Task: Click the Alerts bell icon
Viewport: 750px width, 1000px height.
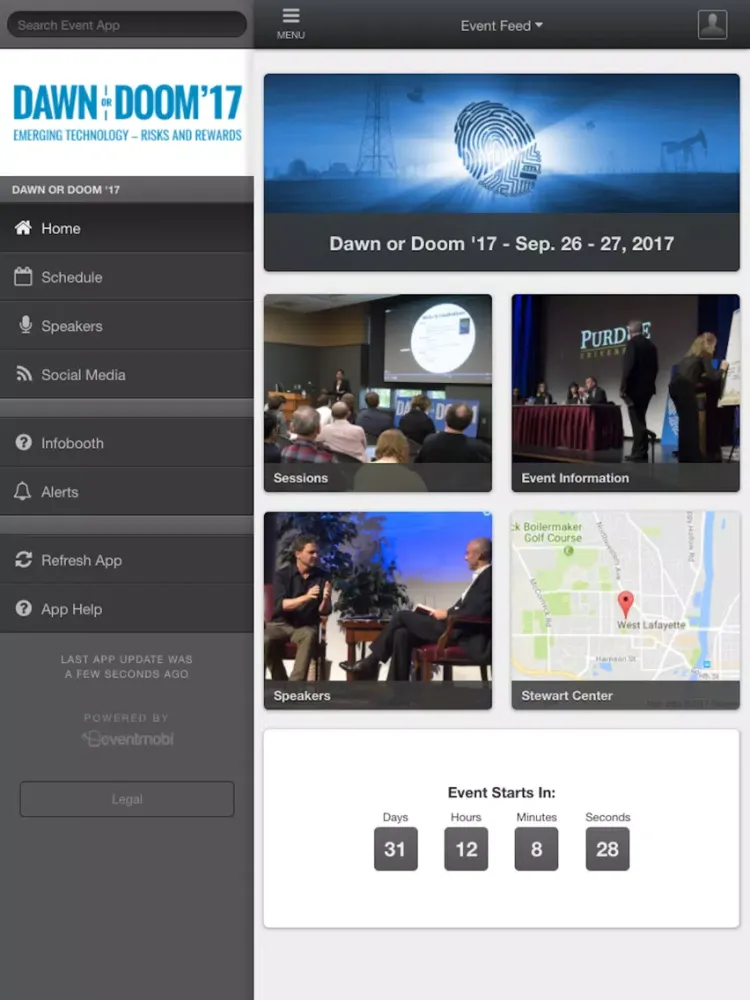Action: [x=23, y=492]
